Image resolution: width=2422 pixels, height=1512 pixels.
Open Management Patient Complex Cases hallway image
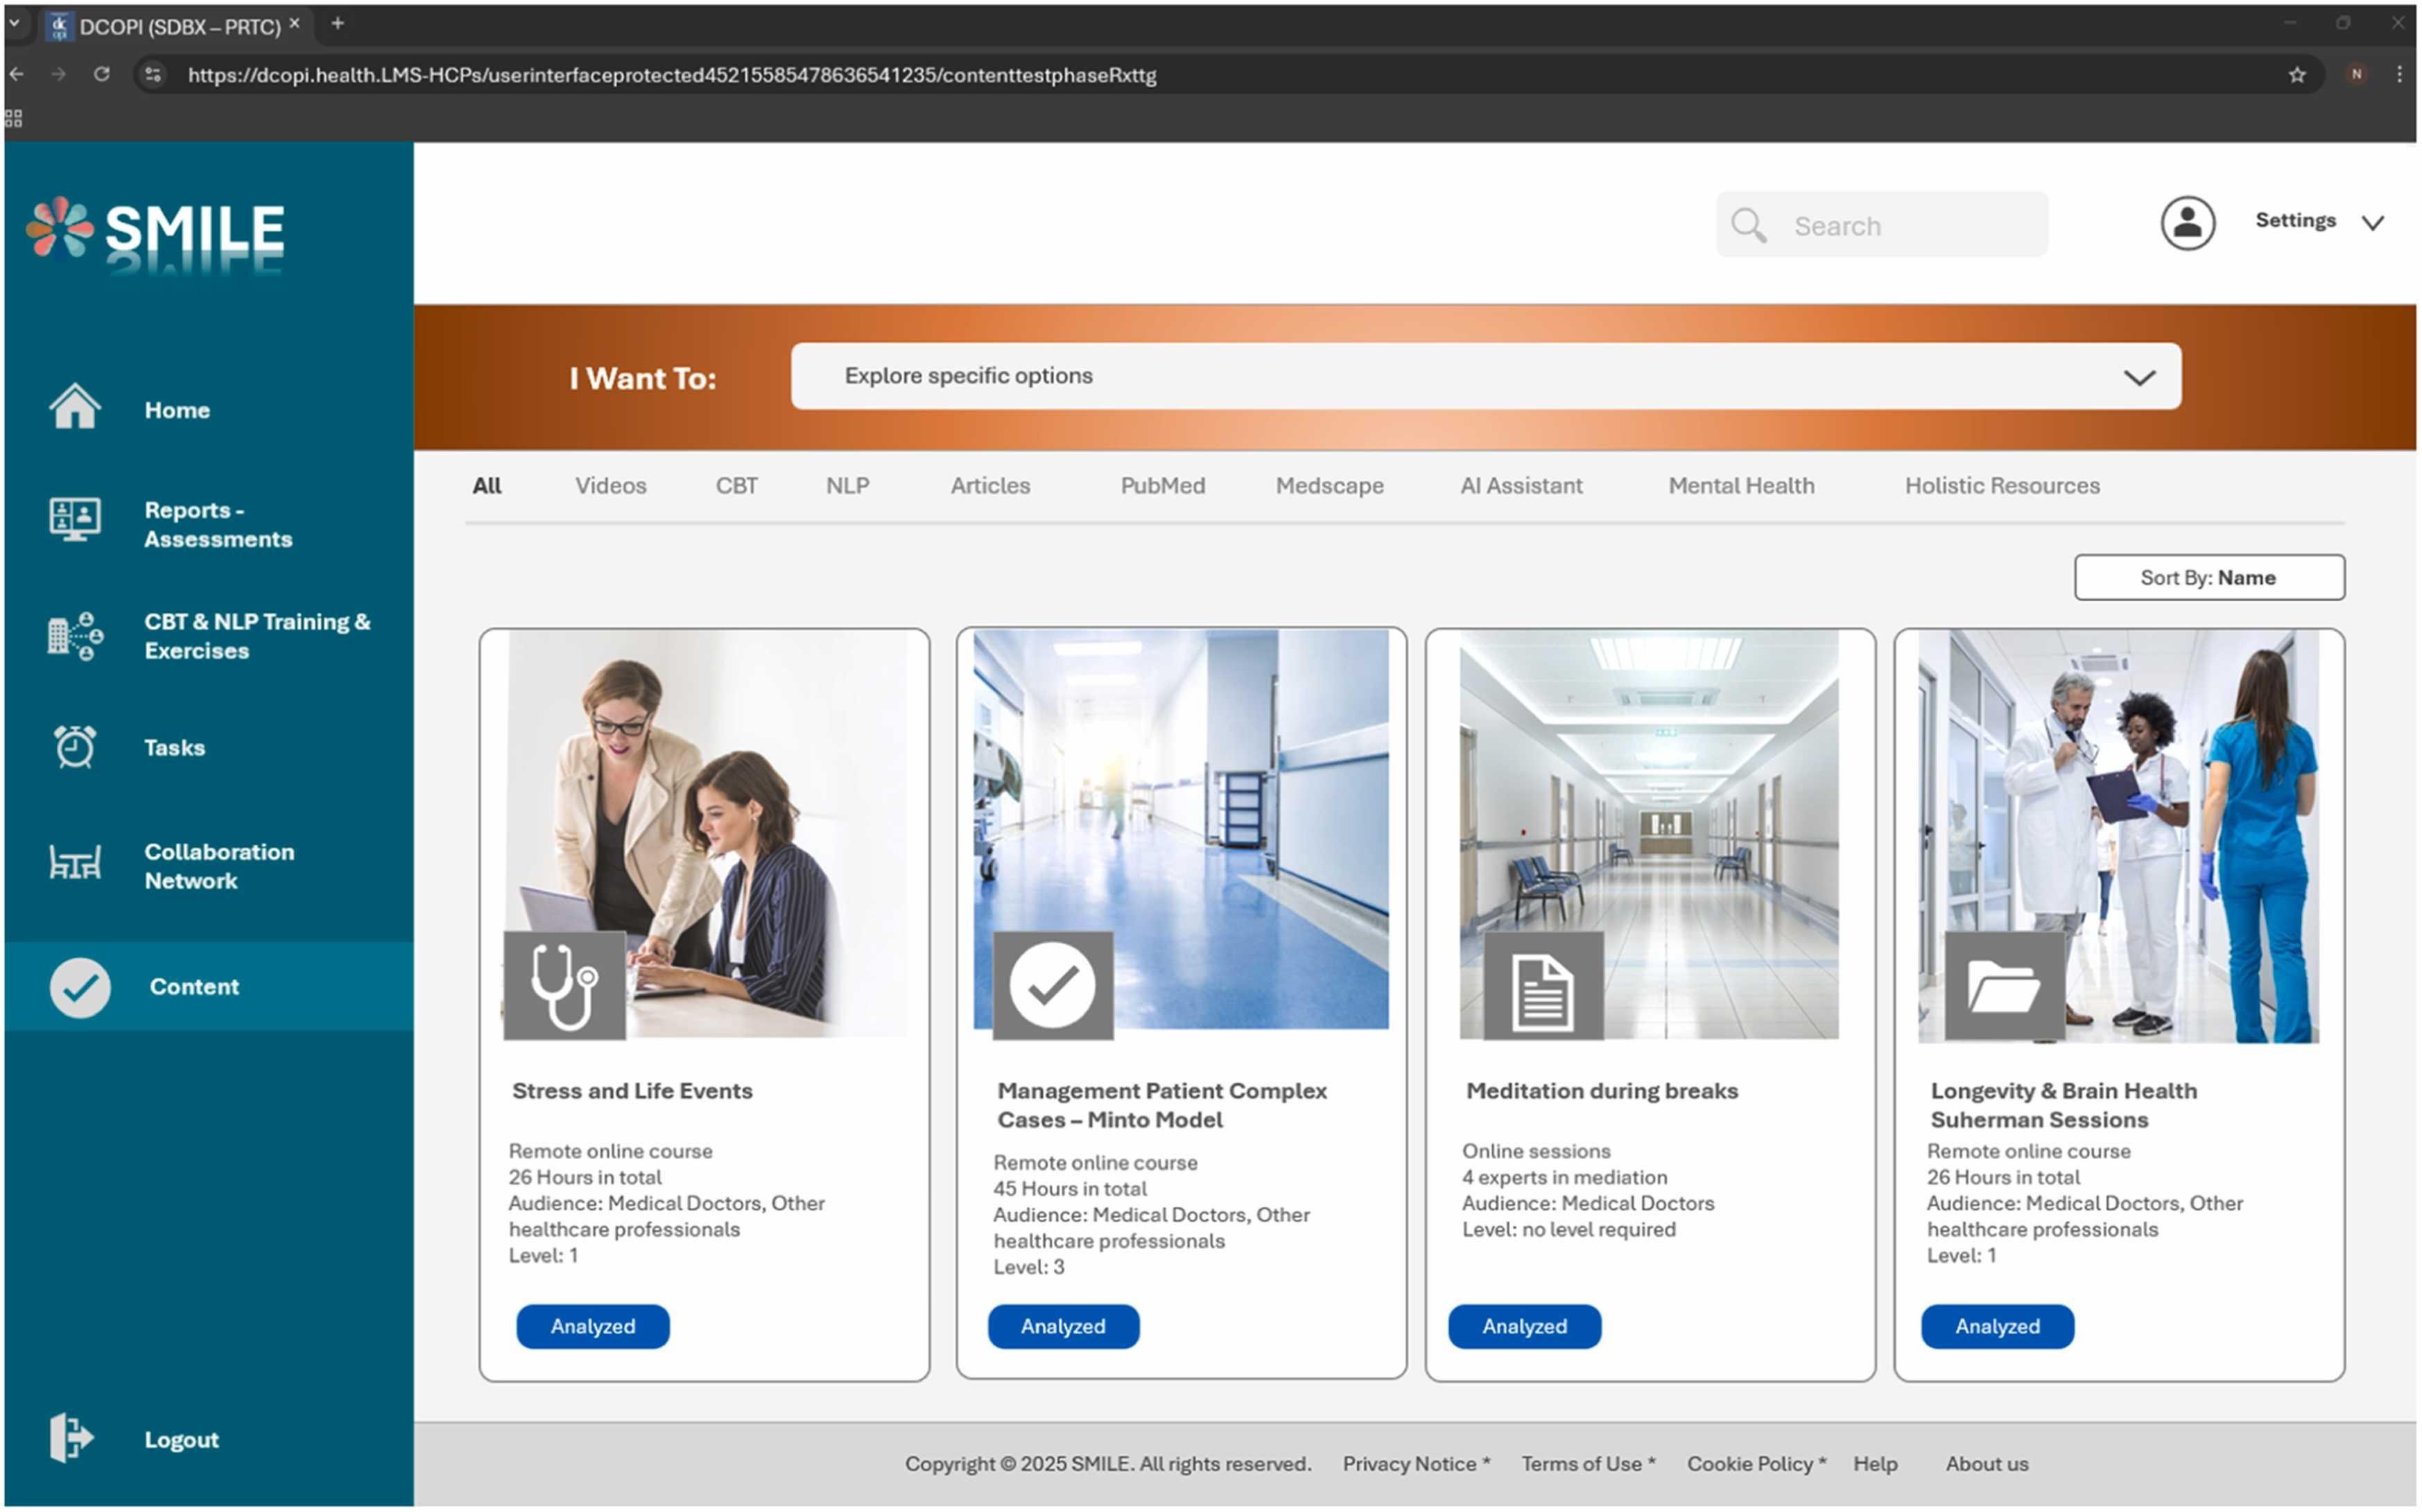pyautogui.click(x=1182, y=830)
